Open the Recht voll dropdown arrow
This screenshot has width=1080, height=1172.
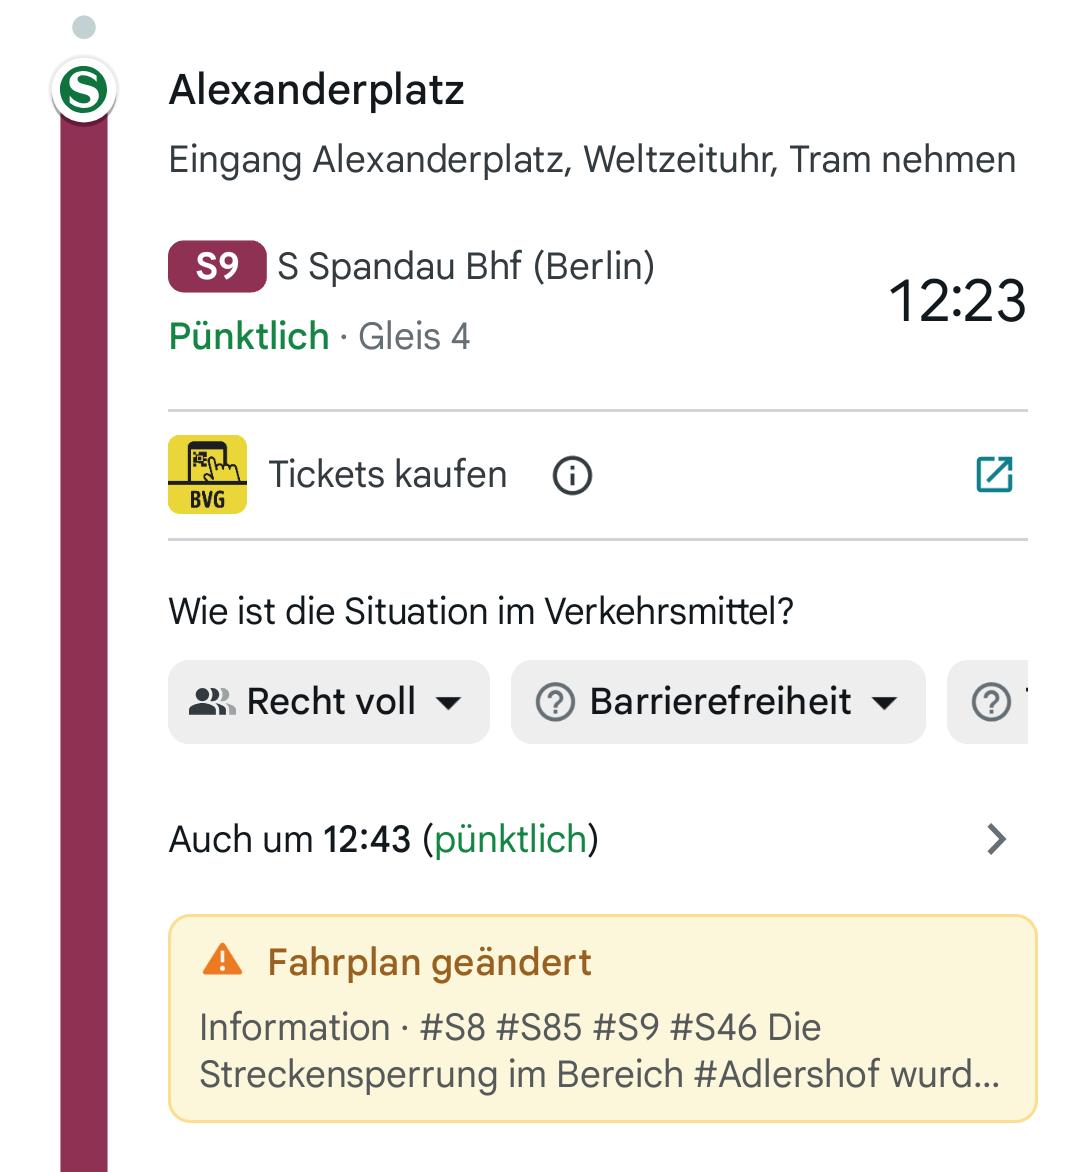coord(450,703)
